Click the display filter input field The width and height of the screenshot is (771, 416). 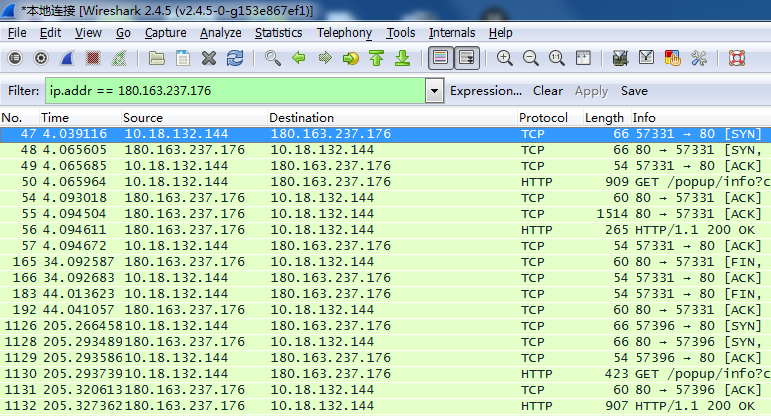235,91
